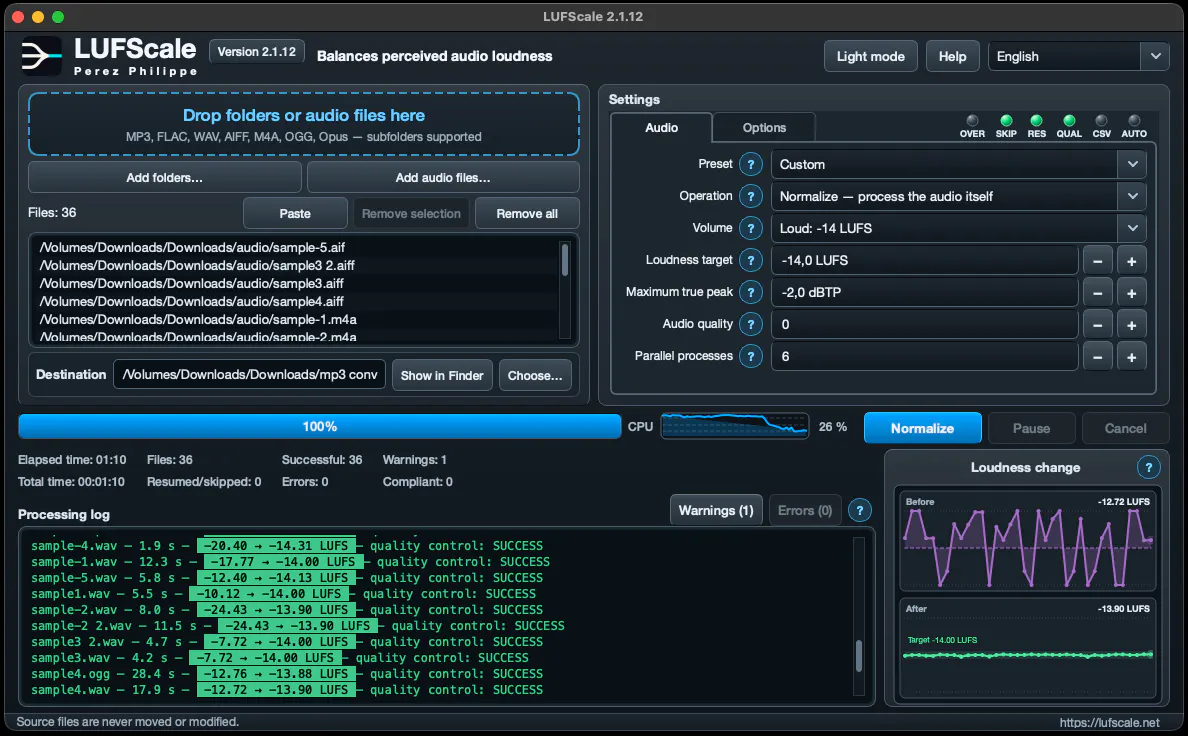Image resolution: width=1188 pixels, height=736 pixels.
Task: Decrease Maximum true peak value
Action: click(x=1097, y=293)
